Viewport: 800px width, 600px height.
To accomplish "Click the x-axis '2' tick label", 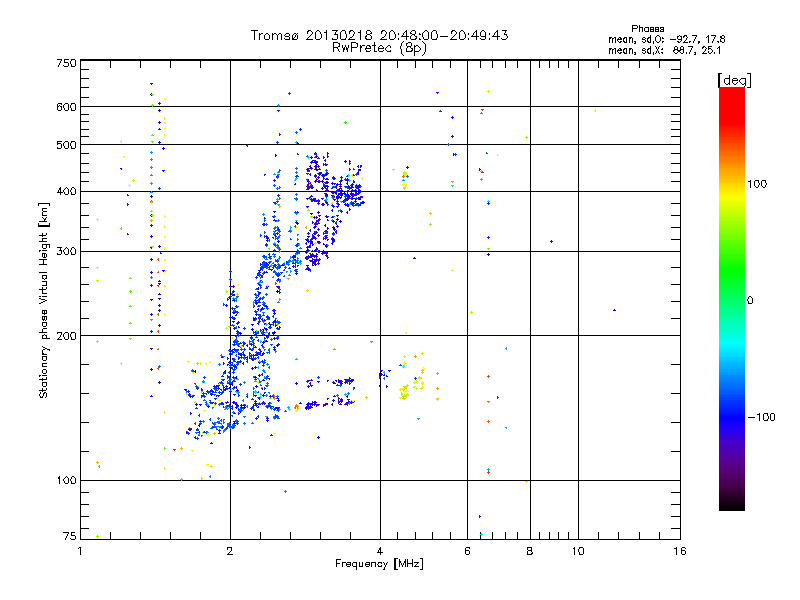I will click(x=230, y=551).
